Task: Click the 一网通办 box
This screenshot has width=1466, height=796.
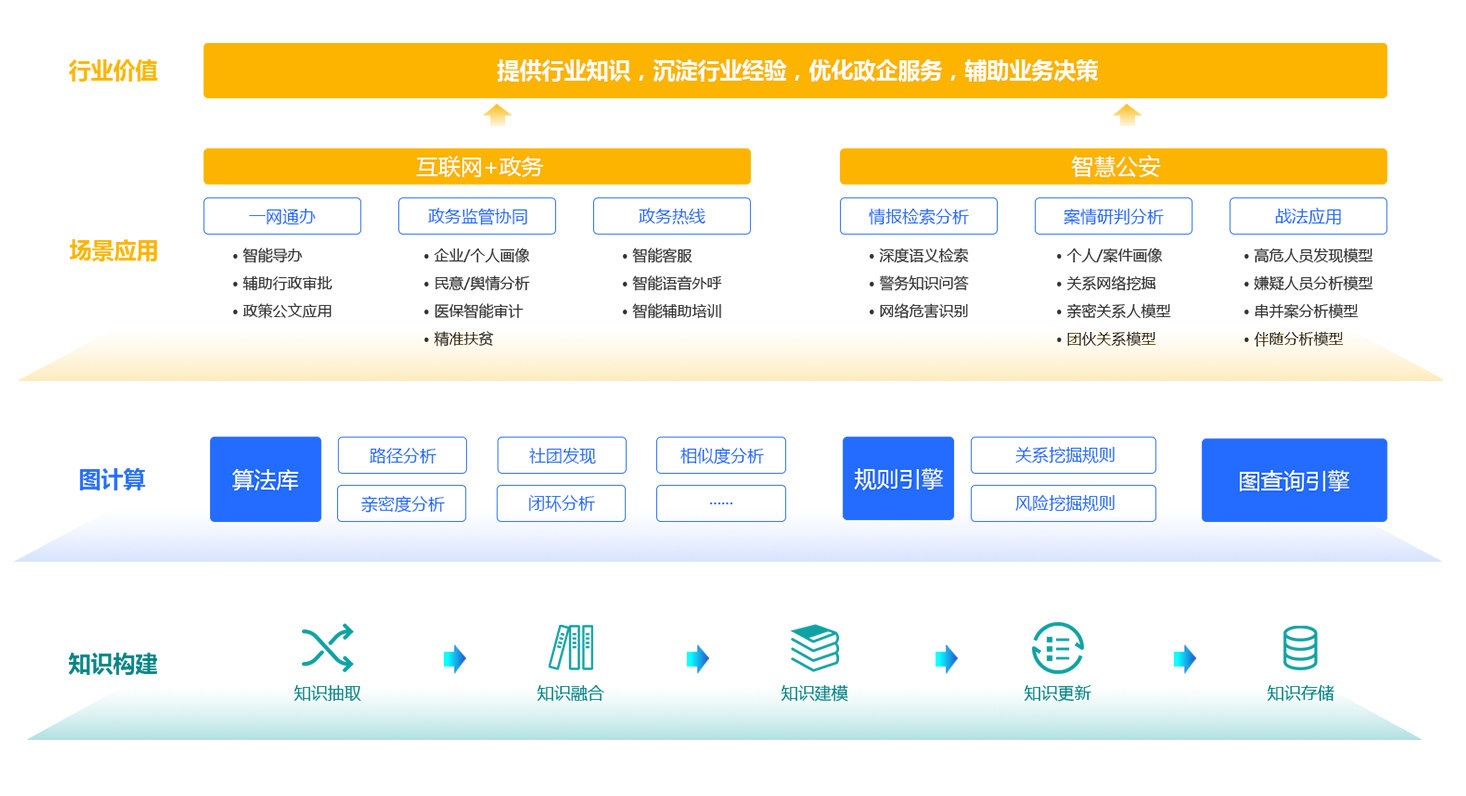Action: tap(282, 216)
